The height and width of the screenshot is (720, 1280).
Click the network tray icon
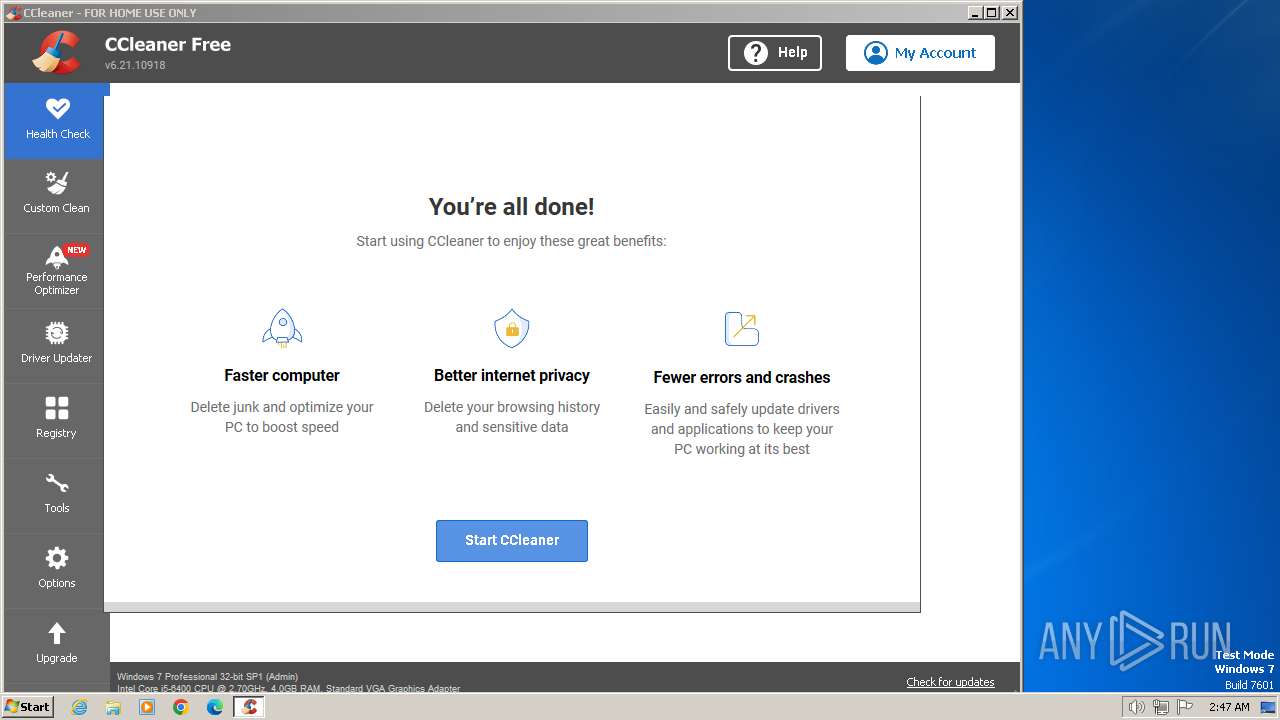[1161, 707]
